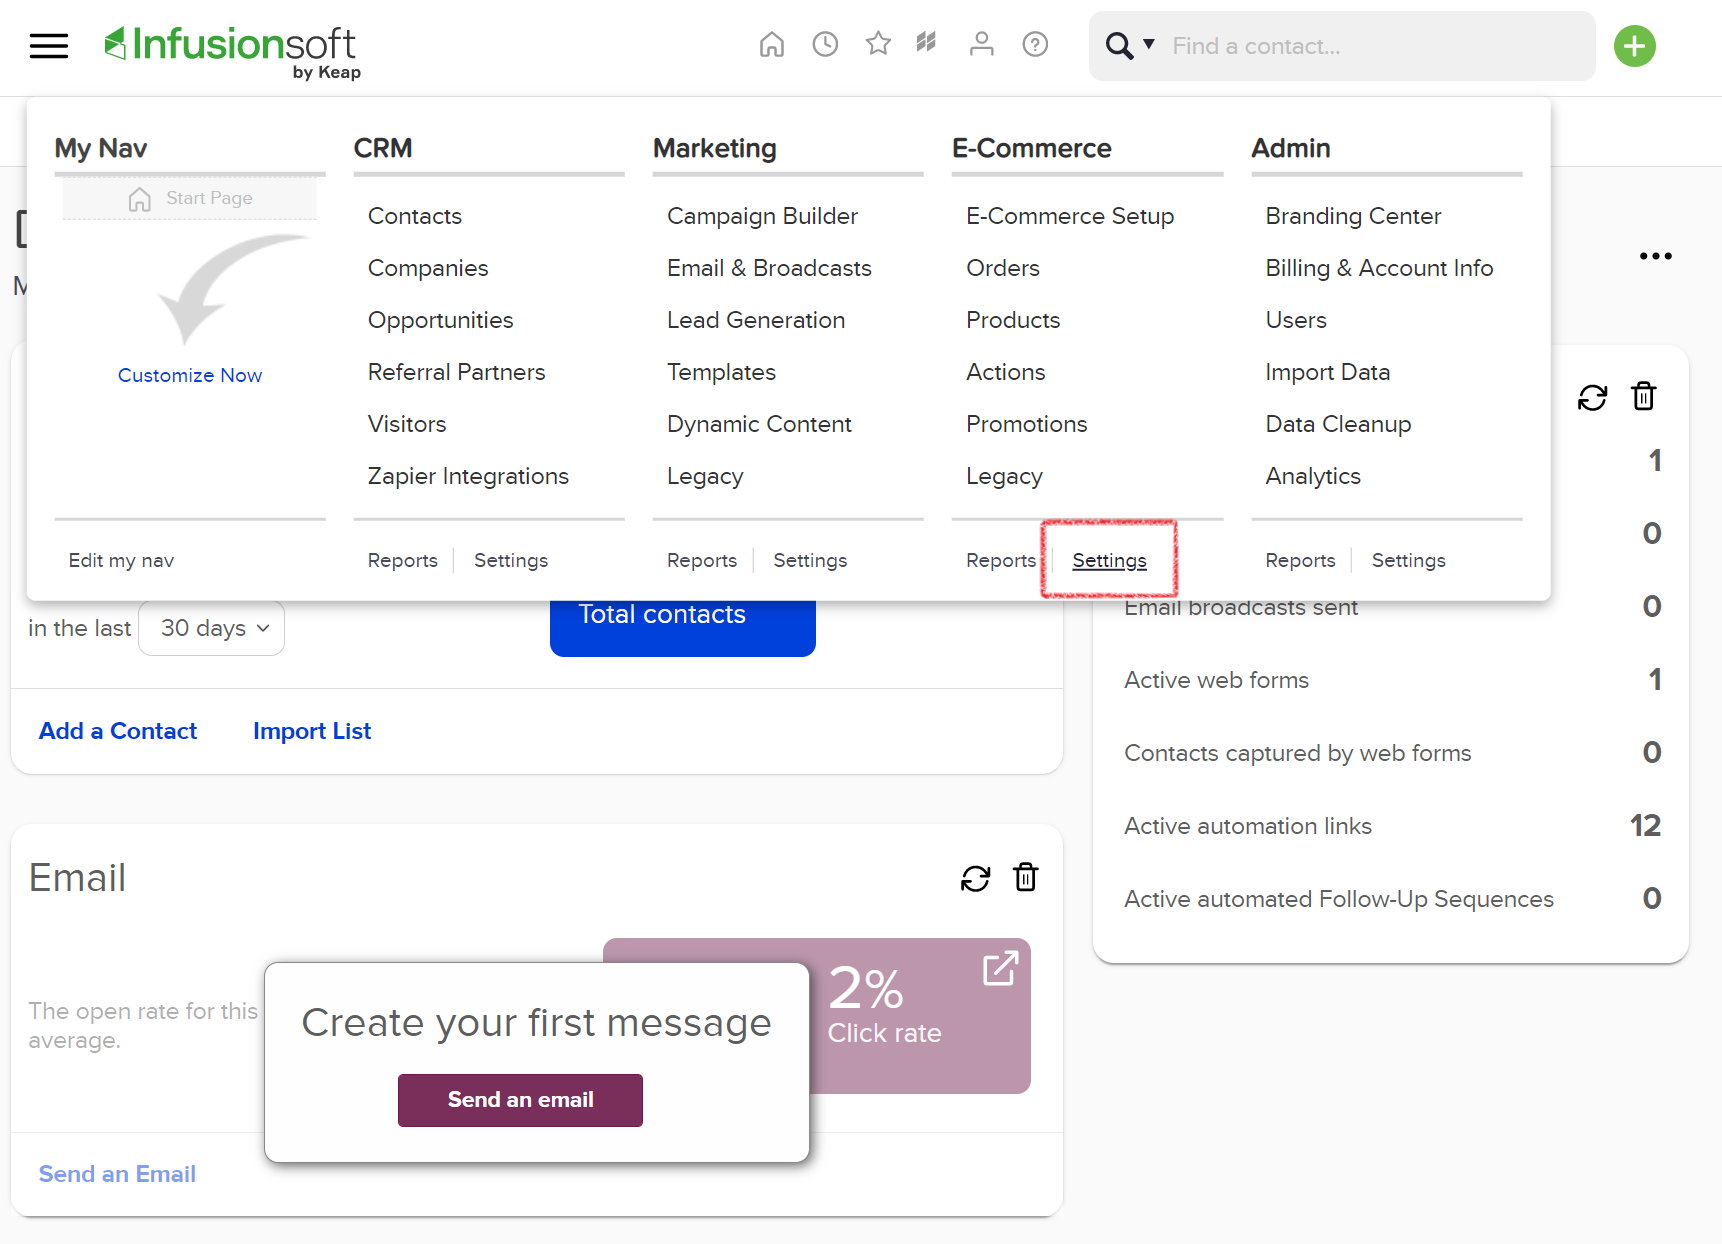
Task: Open Products under E-Commerce
Action: 1013,320
